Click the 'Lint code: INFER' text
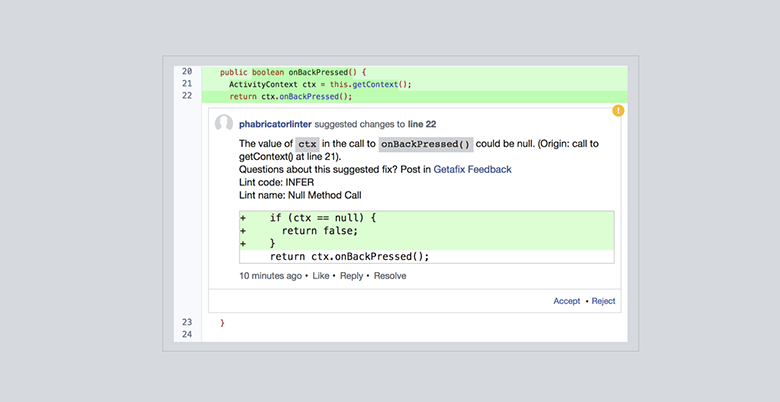This screenshot has width=780, height=402. [x=277, y=183]
